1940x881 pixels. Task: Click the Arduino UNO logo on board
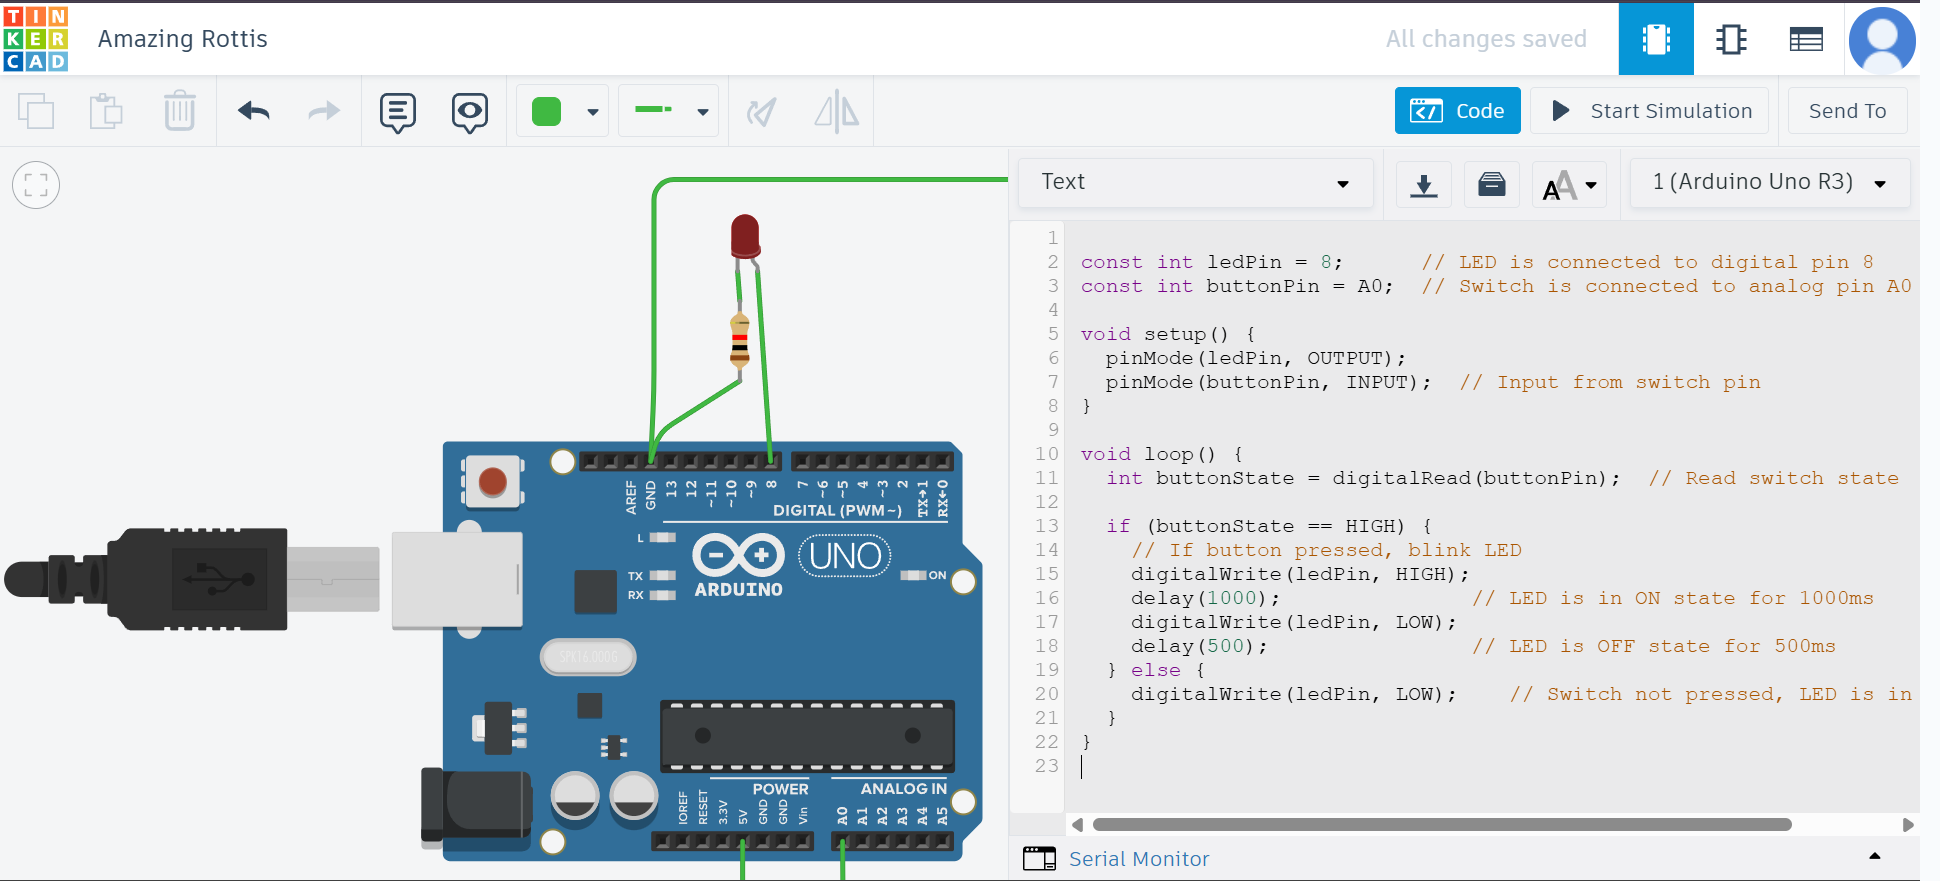[792, 565]
